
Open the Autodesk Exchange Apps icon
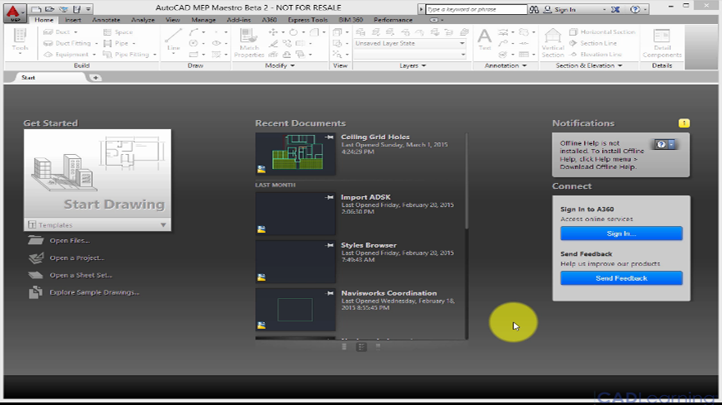click(615, 9)
